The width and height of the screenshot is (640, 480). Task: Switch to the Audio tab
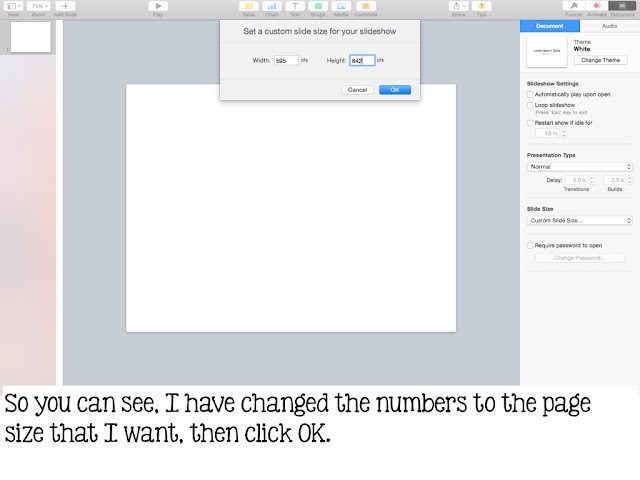(x=609, y=26)
